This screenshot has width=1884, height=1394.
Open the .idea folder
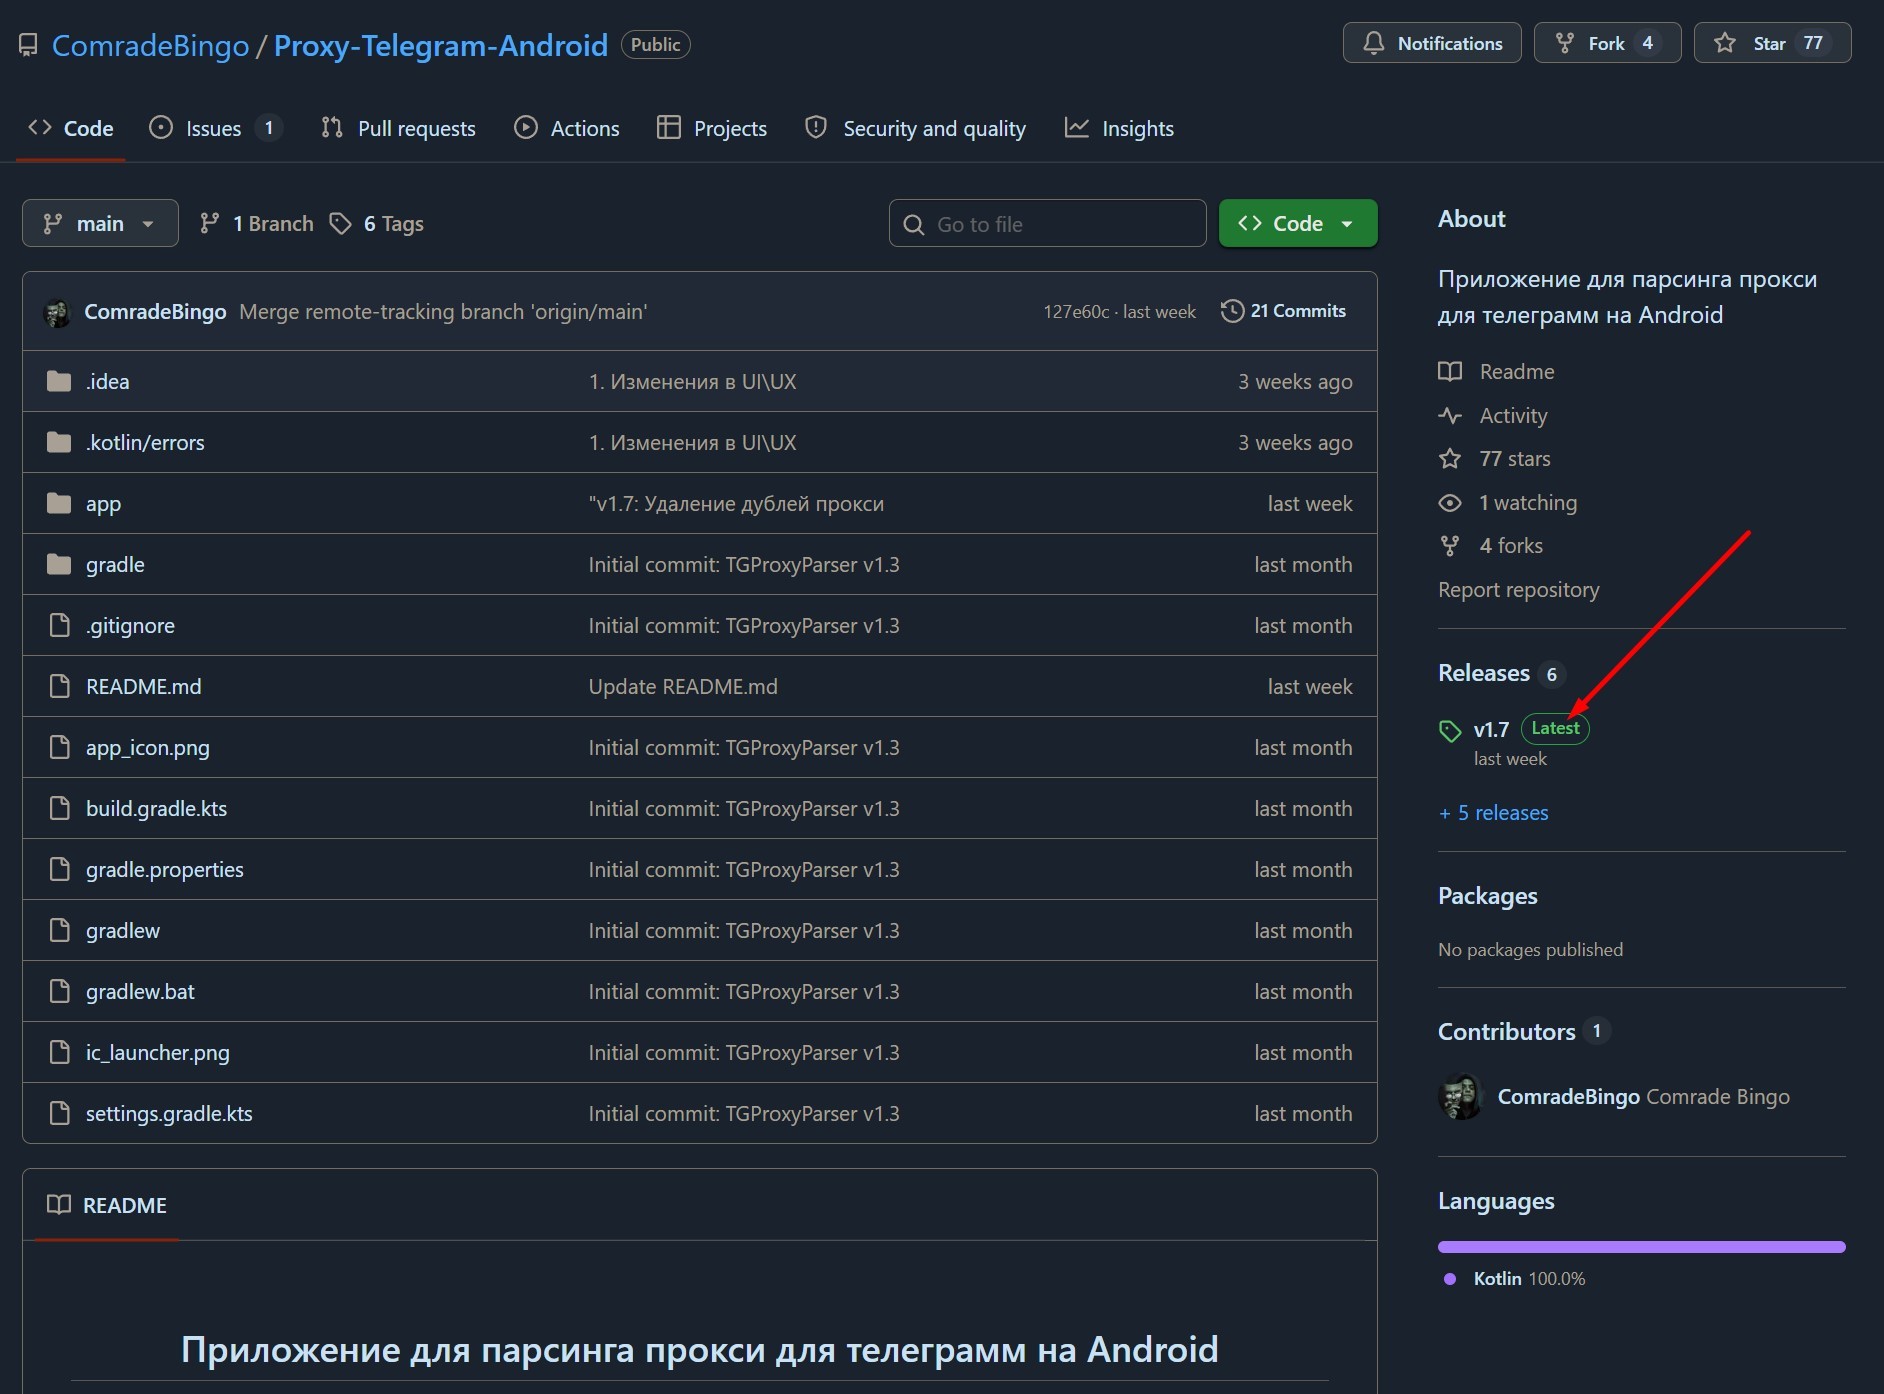coord(107,381)
